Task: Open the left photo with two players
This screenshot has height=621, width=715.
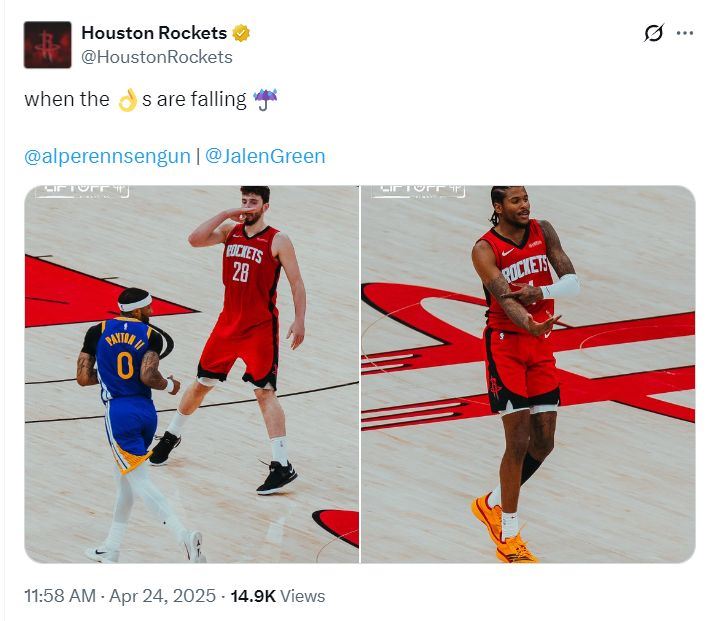Action: (x=192, y=374)
